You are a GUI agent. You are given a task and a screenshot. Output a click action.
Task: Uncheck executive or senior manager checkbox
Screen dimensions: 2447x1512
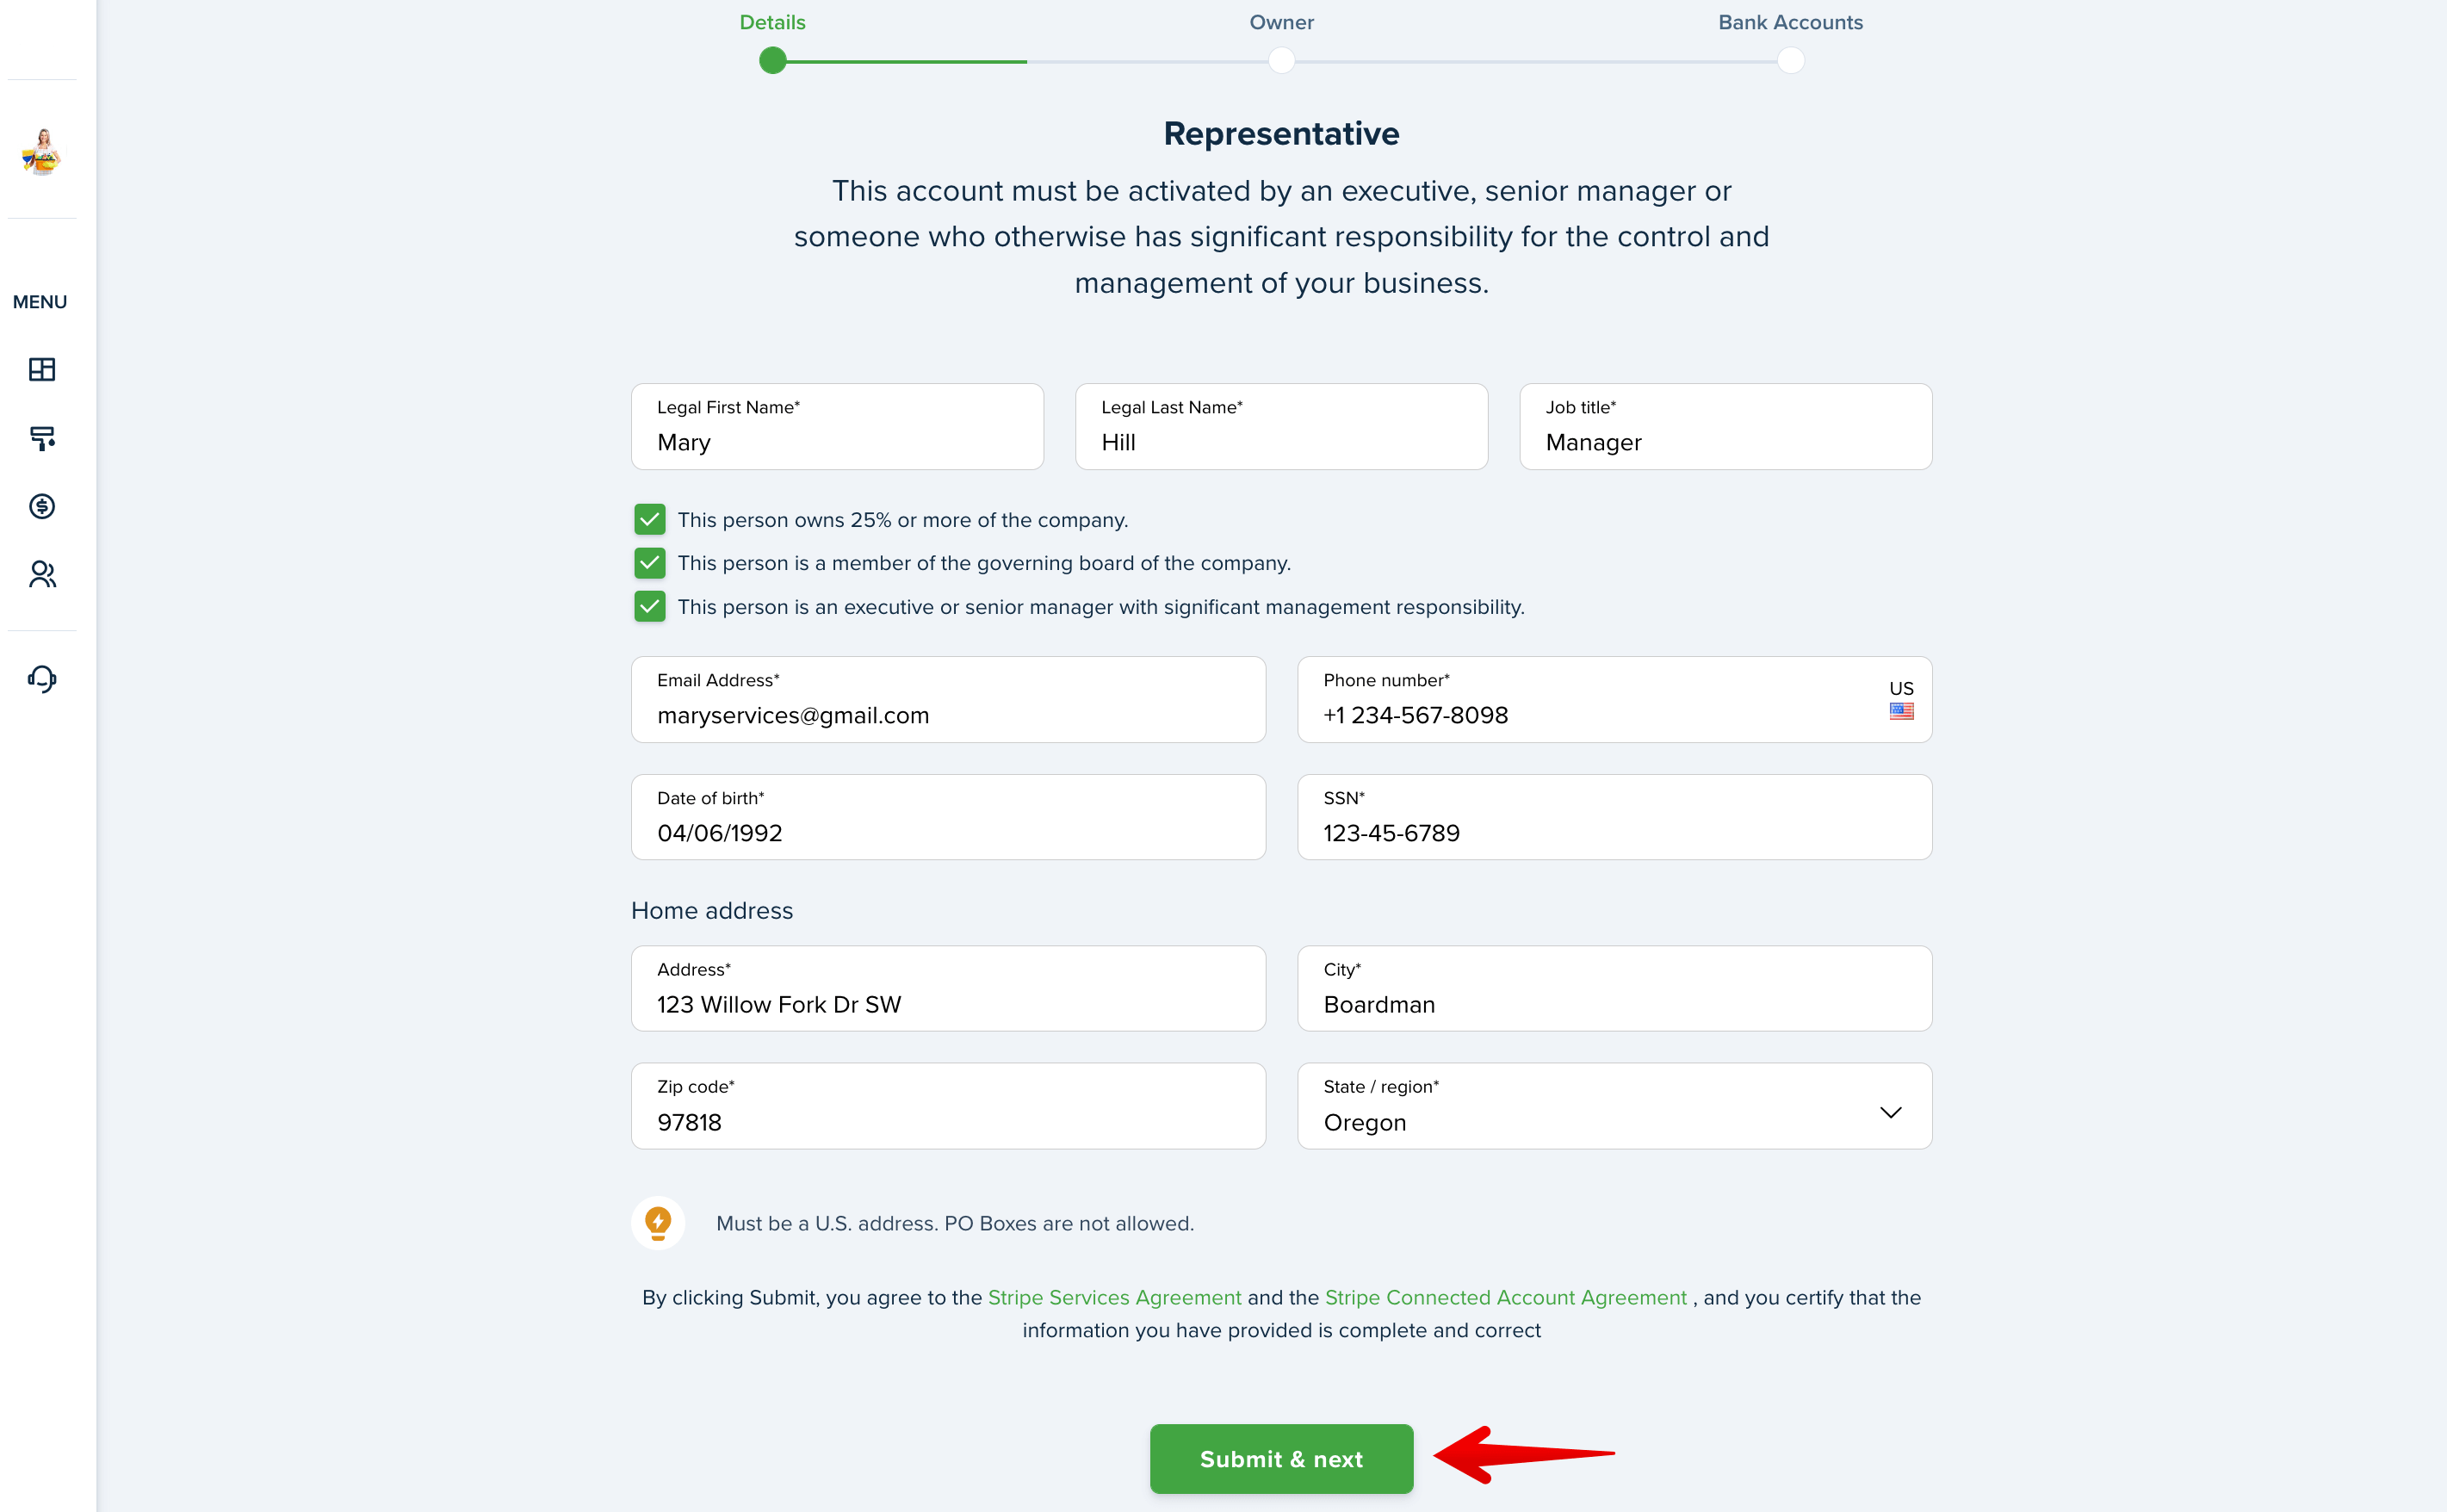[650, 606]
